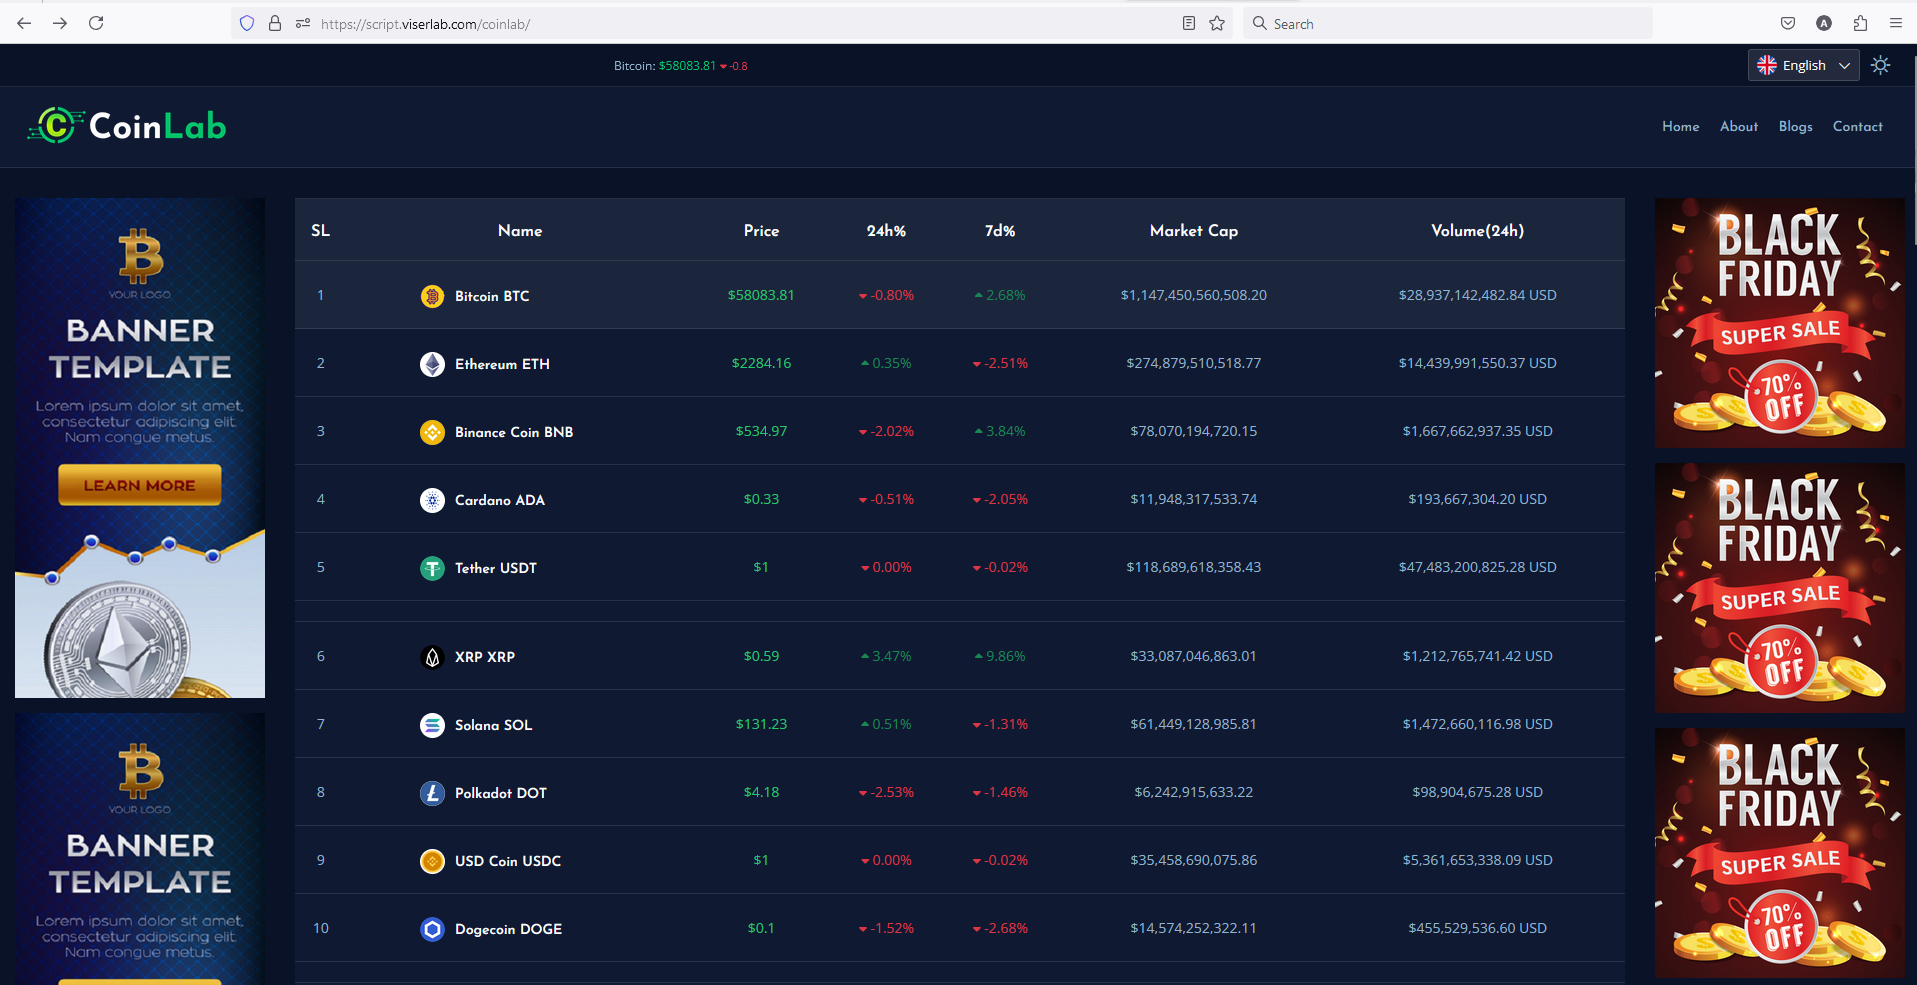Open the browser hamburger menu
The image size is (1917, 985).
click(x=1896, y=23)
